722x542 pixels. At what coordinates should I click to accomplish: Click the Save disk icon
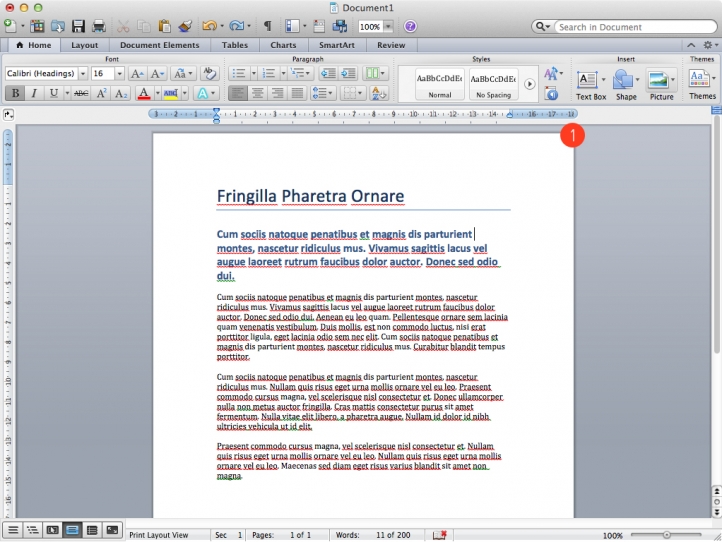(x=79, y=26)
